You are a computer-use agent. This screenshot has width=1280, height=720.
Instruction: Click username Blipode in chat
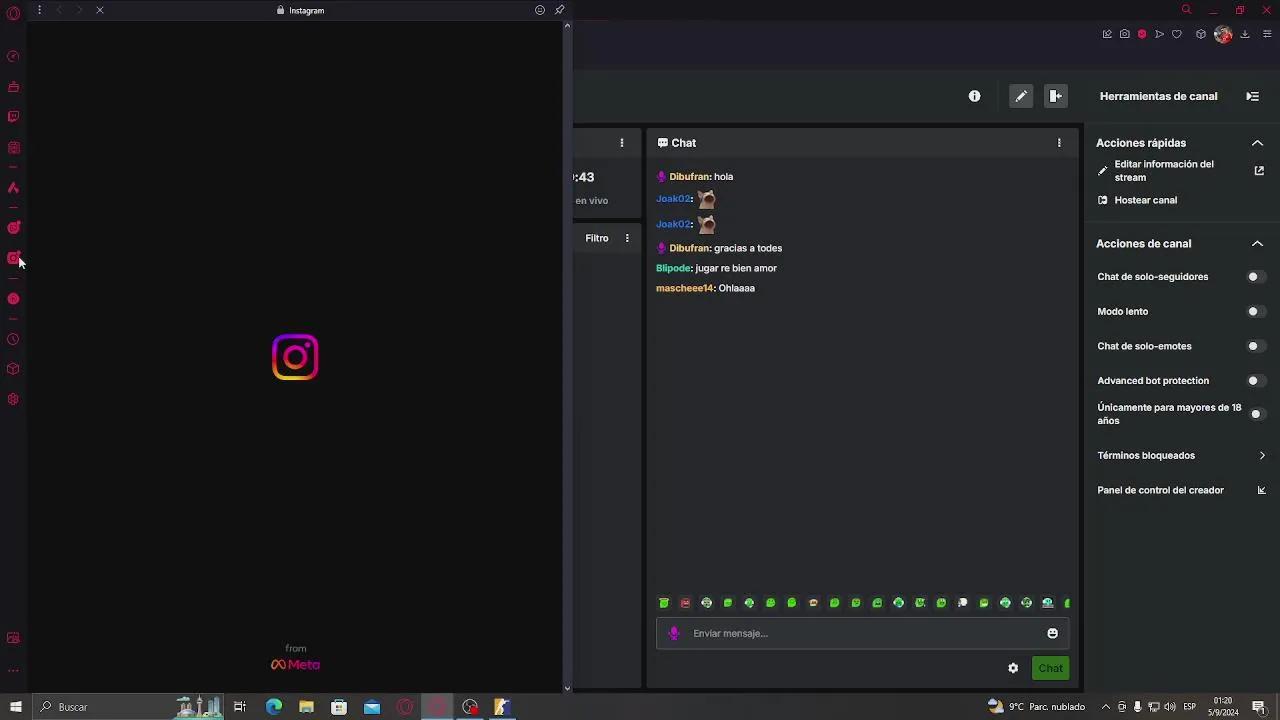tap(673, 268)
